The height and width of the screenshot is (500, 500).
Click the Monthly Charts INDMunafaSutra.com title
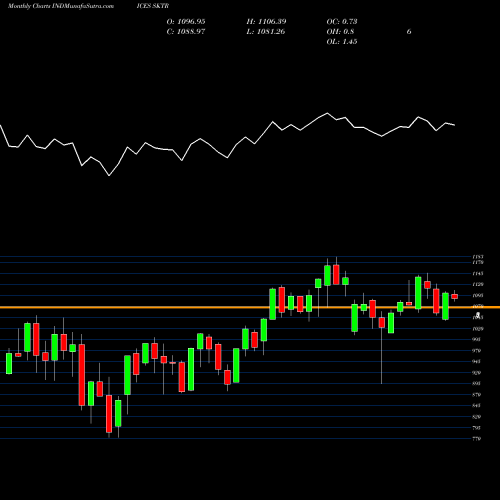[x=61, y=6]
